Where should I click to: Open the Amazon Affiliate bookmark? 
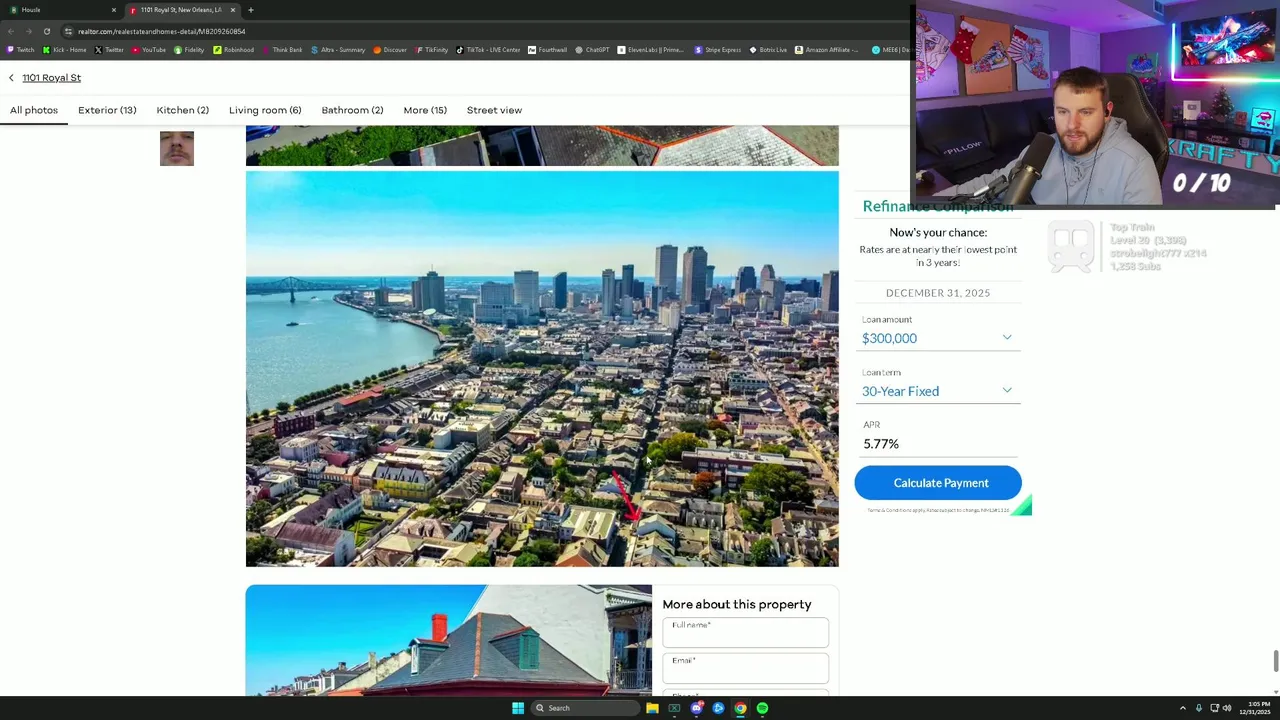(x=827, y=50)
